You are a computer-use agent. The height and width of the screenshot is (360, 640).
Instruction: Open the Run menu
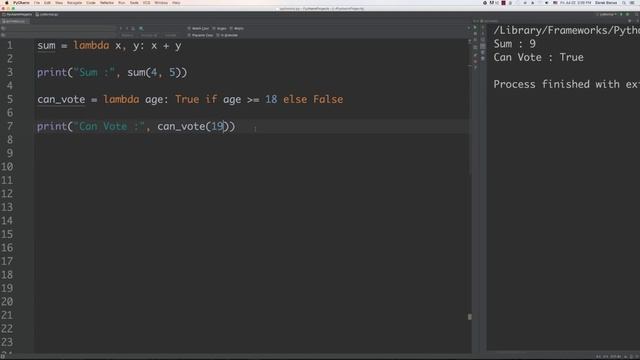[122, 2]
